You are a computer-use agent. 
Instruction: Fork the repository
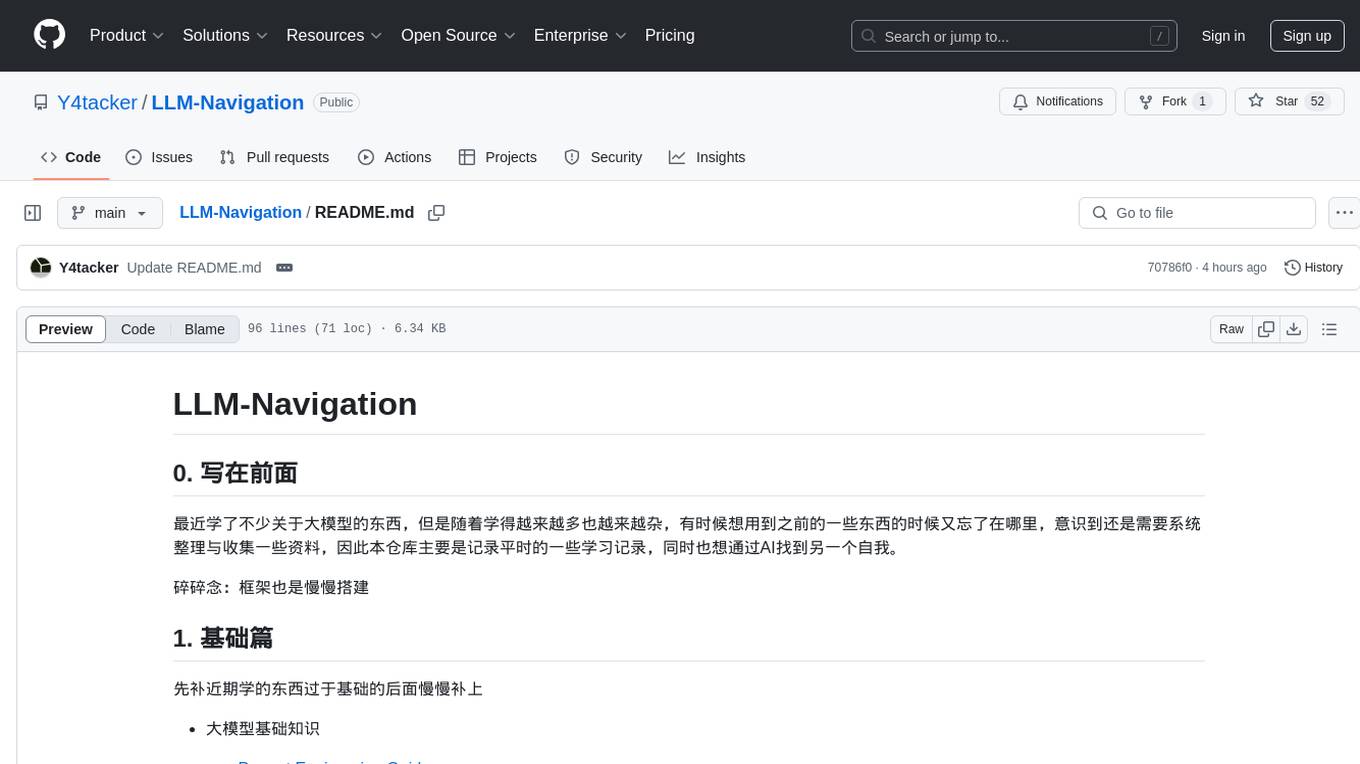click(x=1175, y=102)
